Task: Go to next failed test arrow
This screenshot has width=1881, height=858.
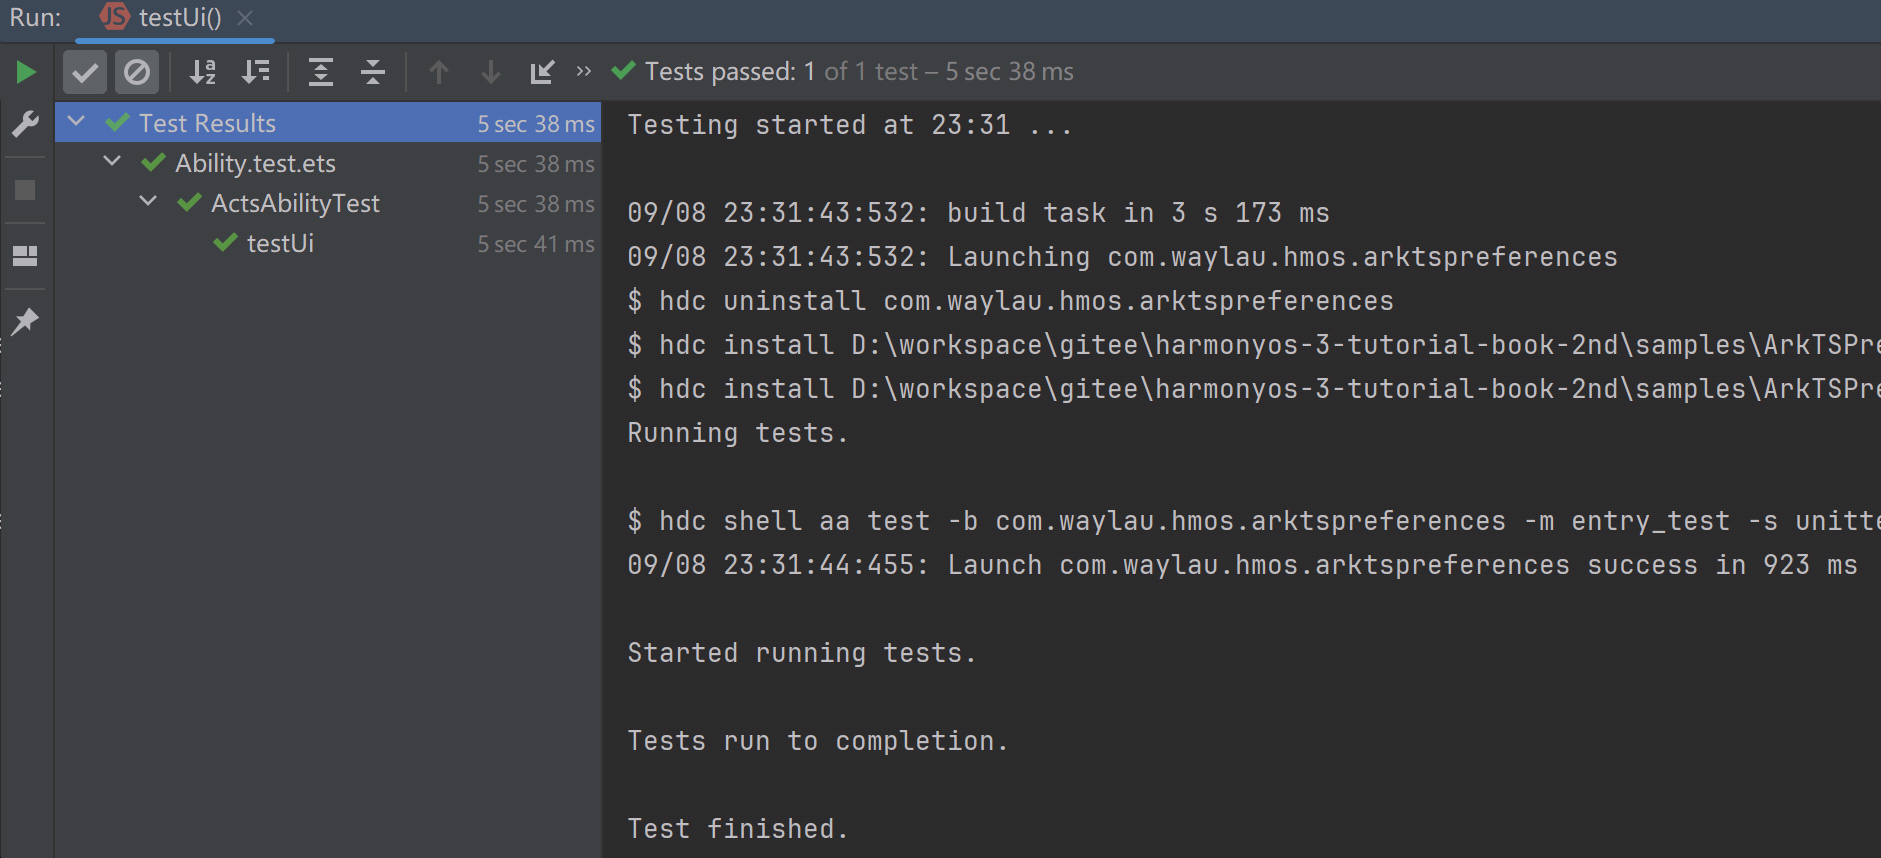Action: [491, 72]
